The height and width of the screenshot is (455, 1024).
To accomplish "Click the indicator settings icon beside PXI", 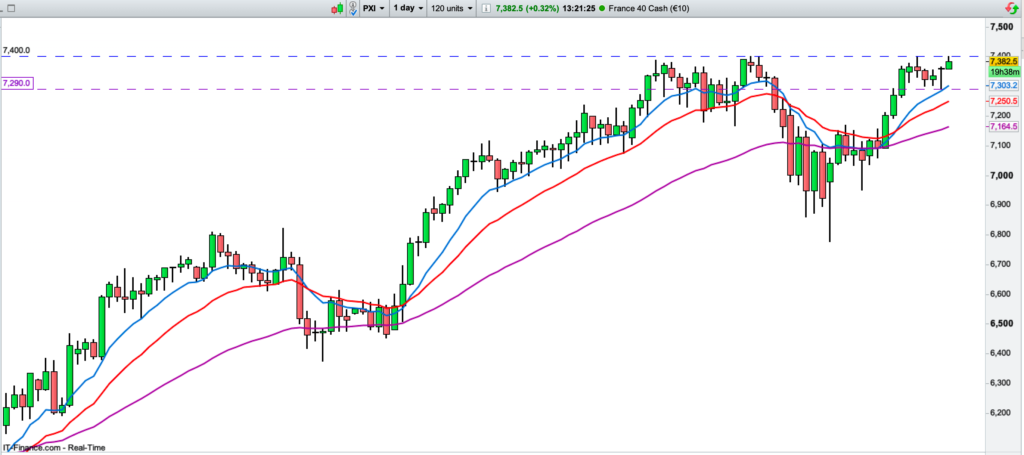I will [x=353, y=8].
